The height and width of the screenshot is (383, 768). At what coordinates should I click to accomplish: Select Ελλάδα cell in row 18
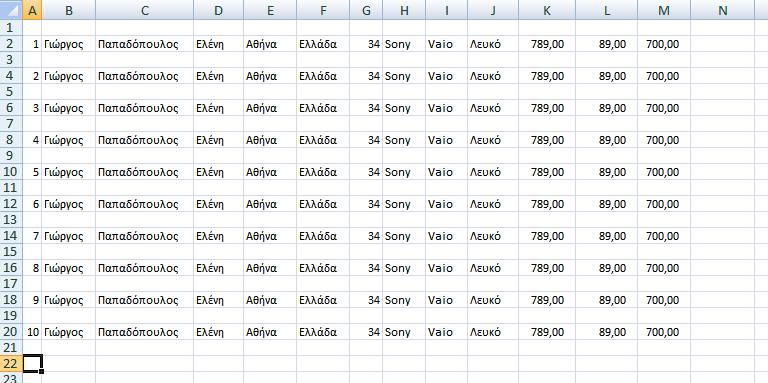tap(323, 300)
